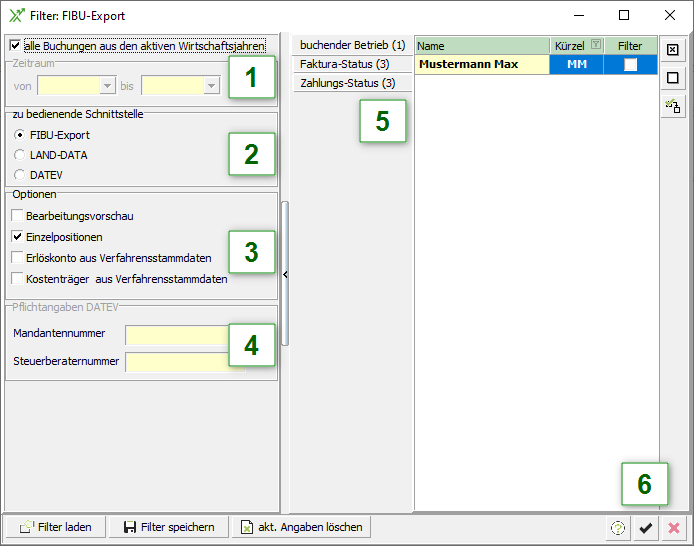Confirm the filter with the checkmark icon

click(x=646, y=528)
